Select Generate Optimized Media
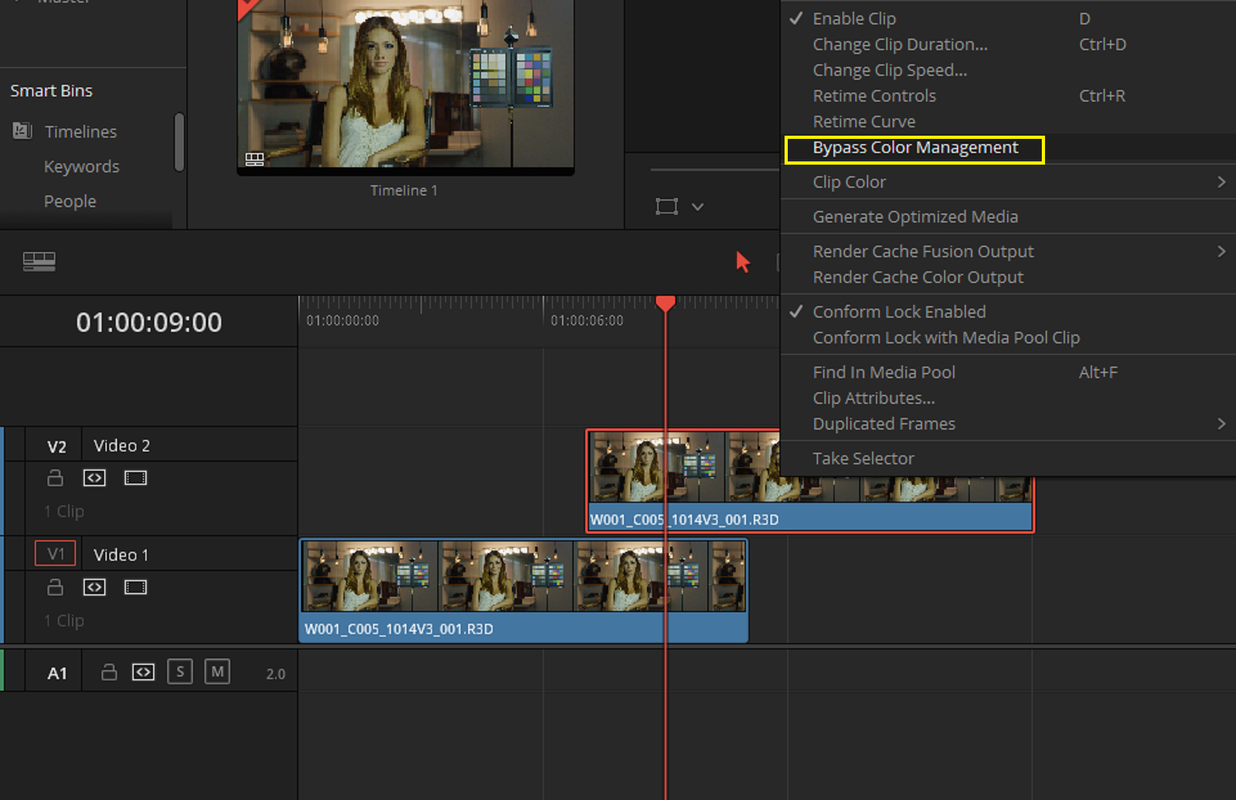Viewport: 1236px width, 800px height. (1008, 217)
